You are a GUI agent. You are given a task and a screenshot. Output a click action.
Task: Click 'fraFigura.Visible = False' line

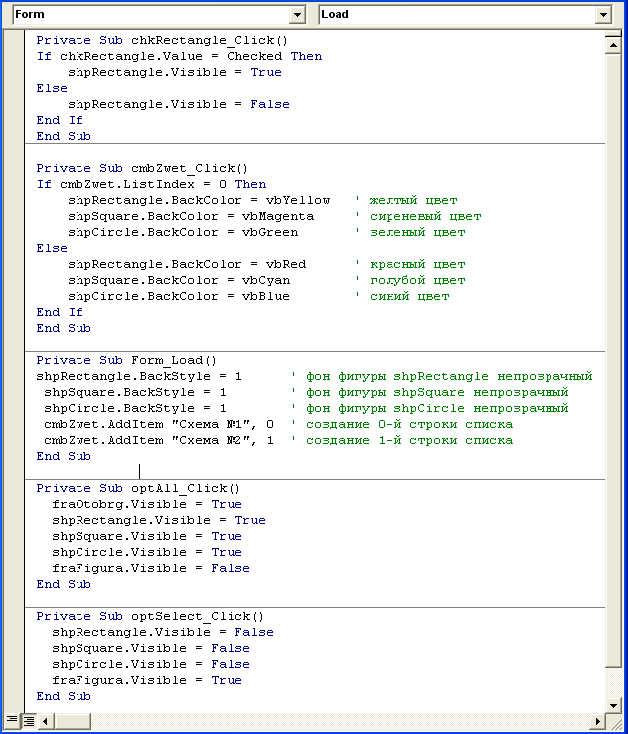coord(151,568)
